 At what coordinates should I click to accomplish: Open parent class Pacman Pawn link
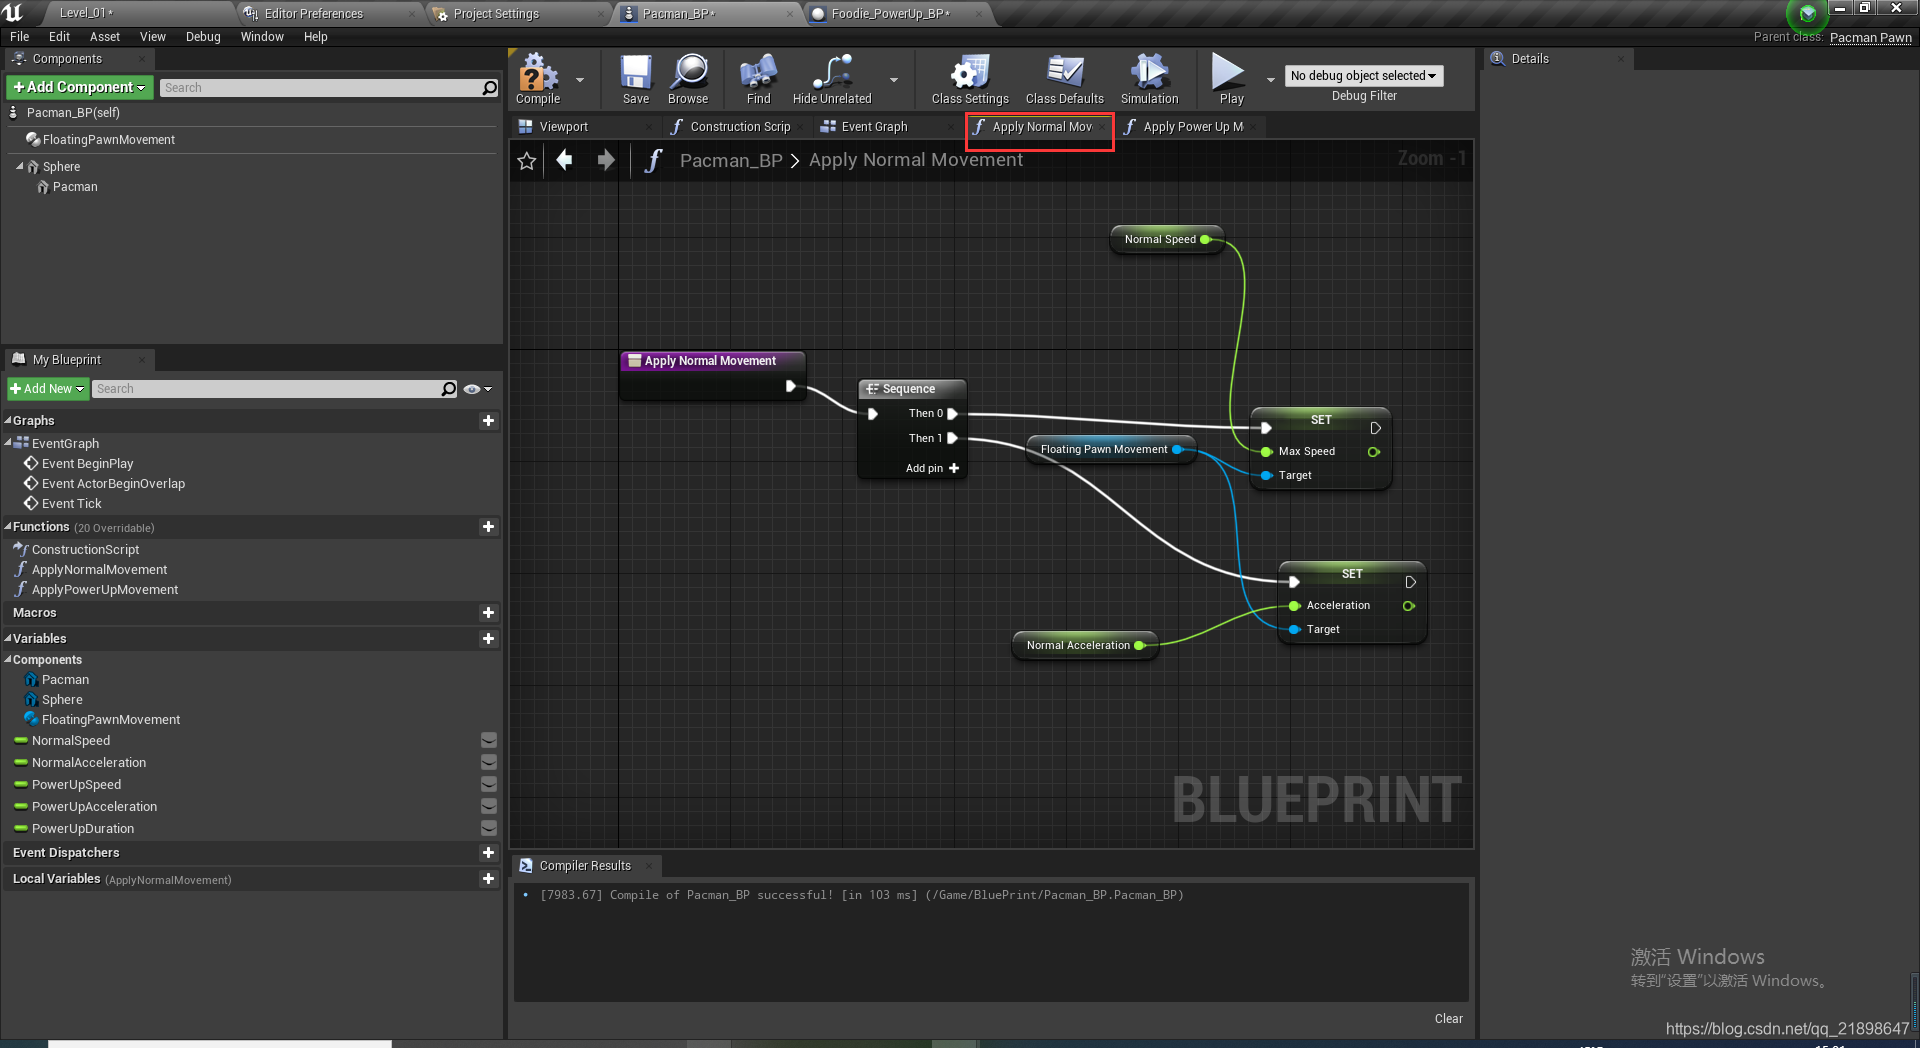pyautogui.click(x=1870, y=38)
